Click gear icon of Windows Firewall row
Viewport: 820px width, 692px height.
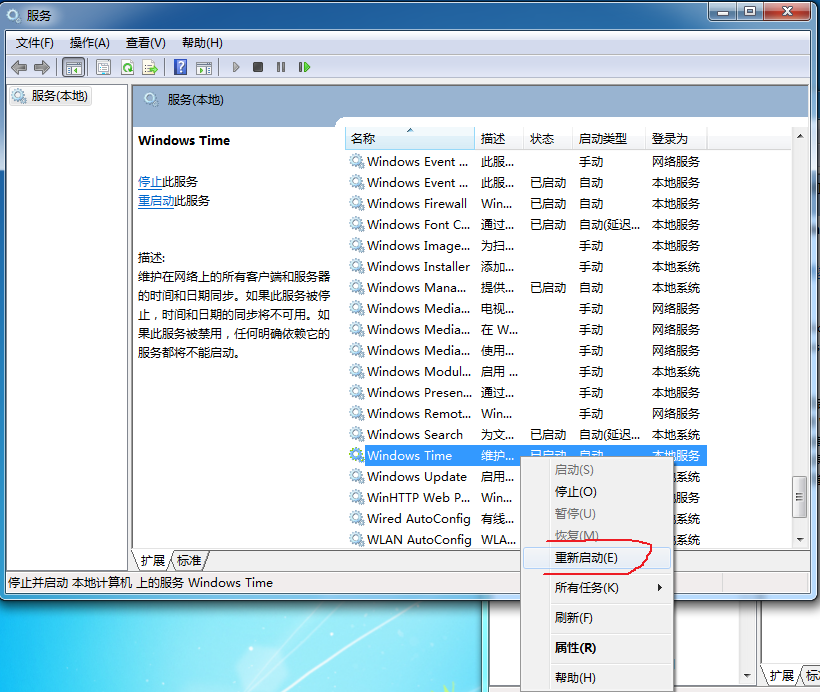click(357, 203)
